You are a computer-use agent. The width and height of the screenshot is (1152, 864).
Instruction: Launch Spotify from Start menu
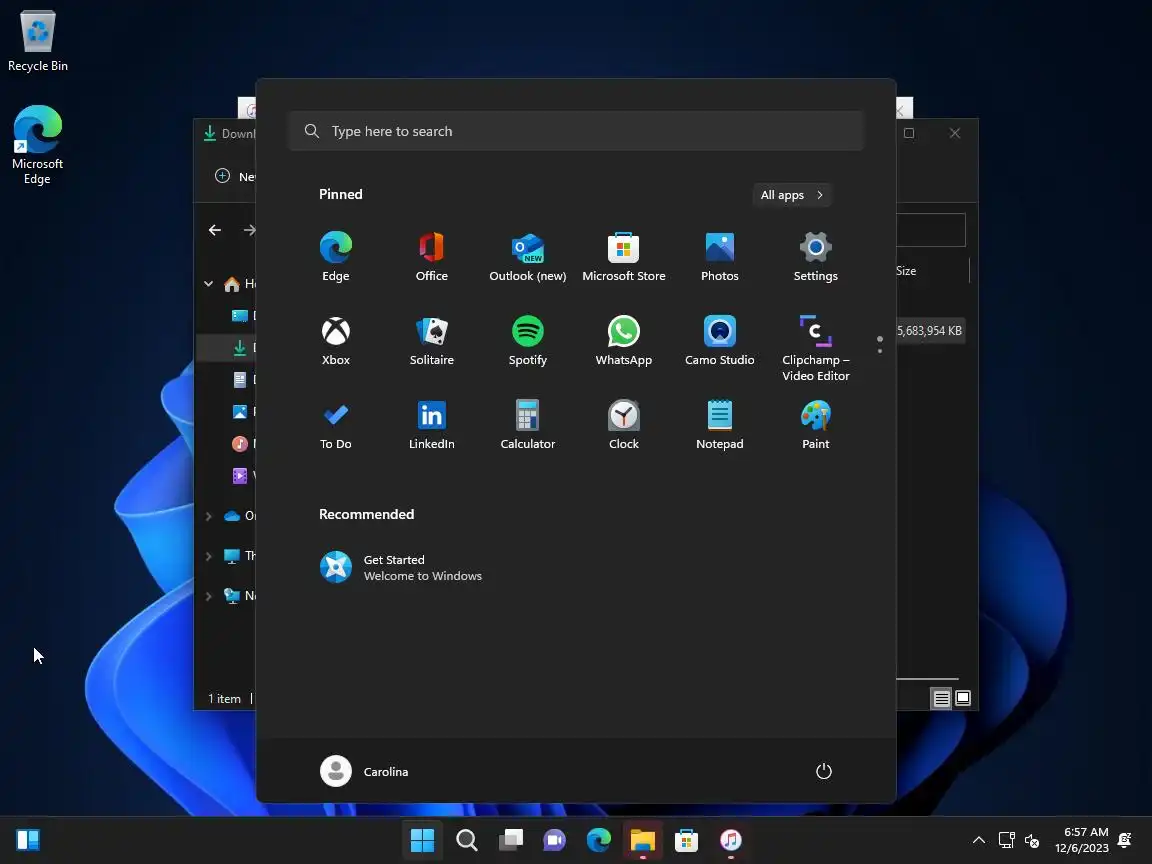(x=528, y=340)
